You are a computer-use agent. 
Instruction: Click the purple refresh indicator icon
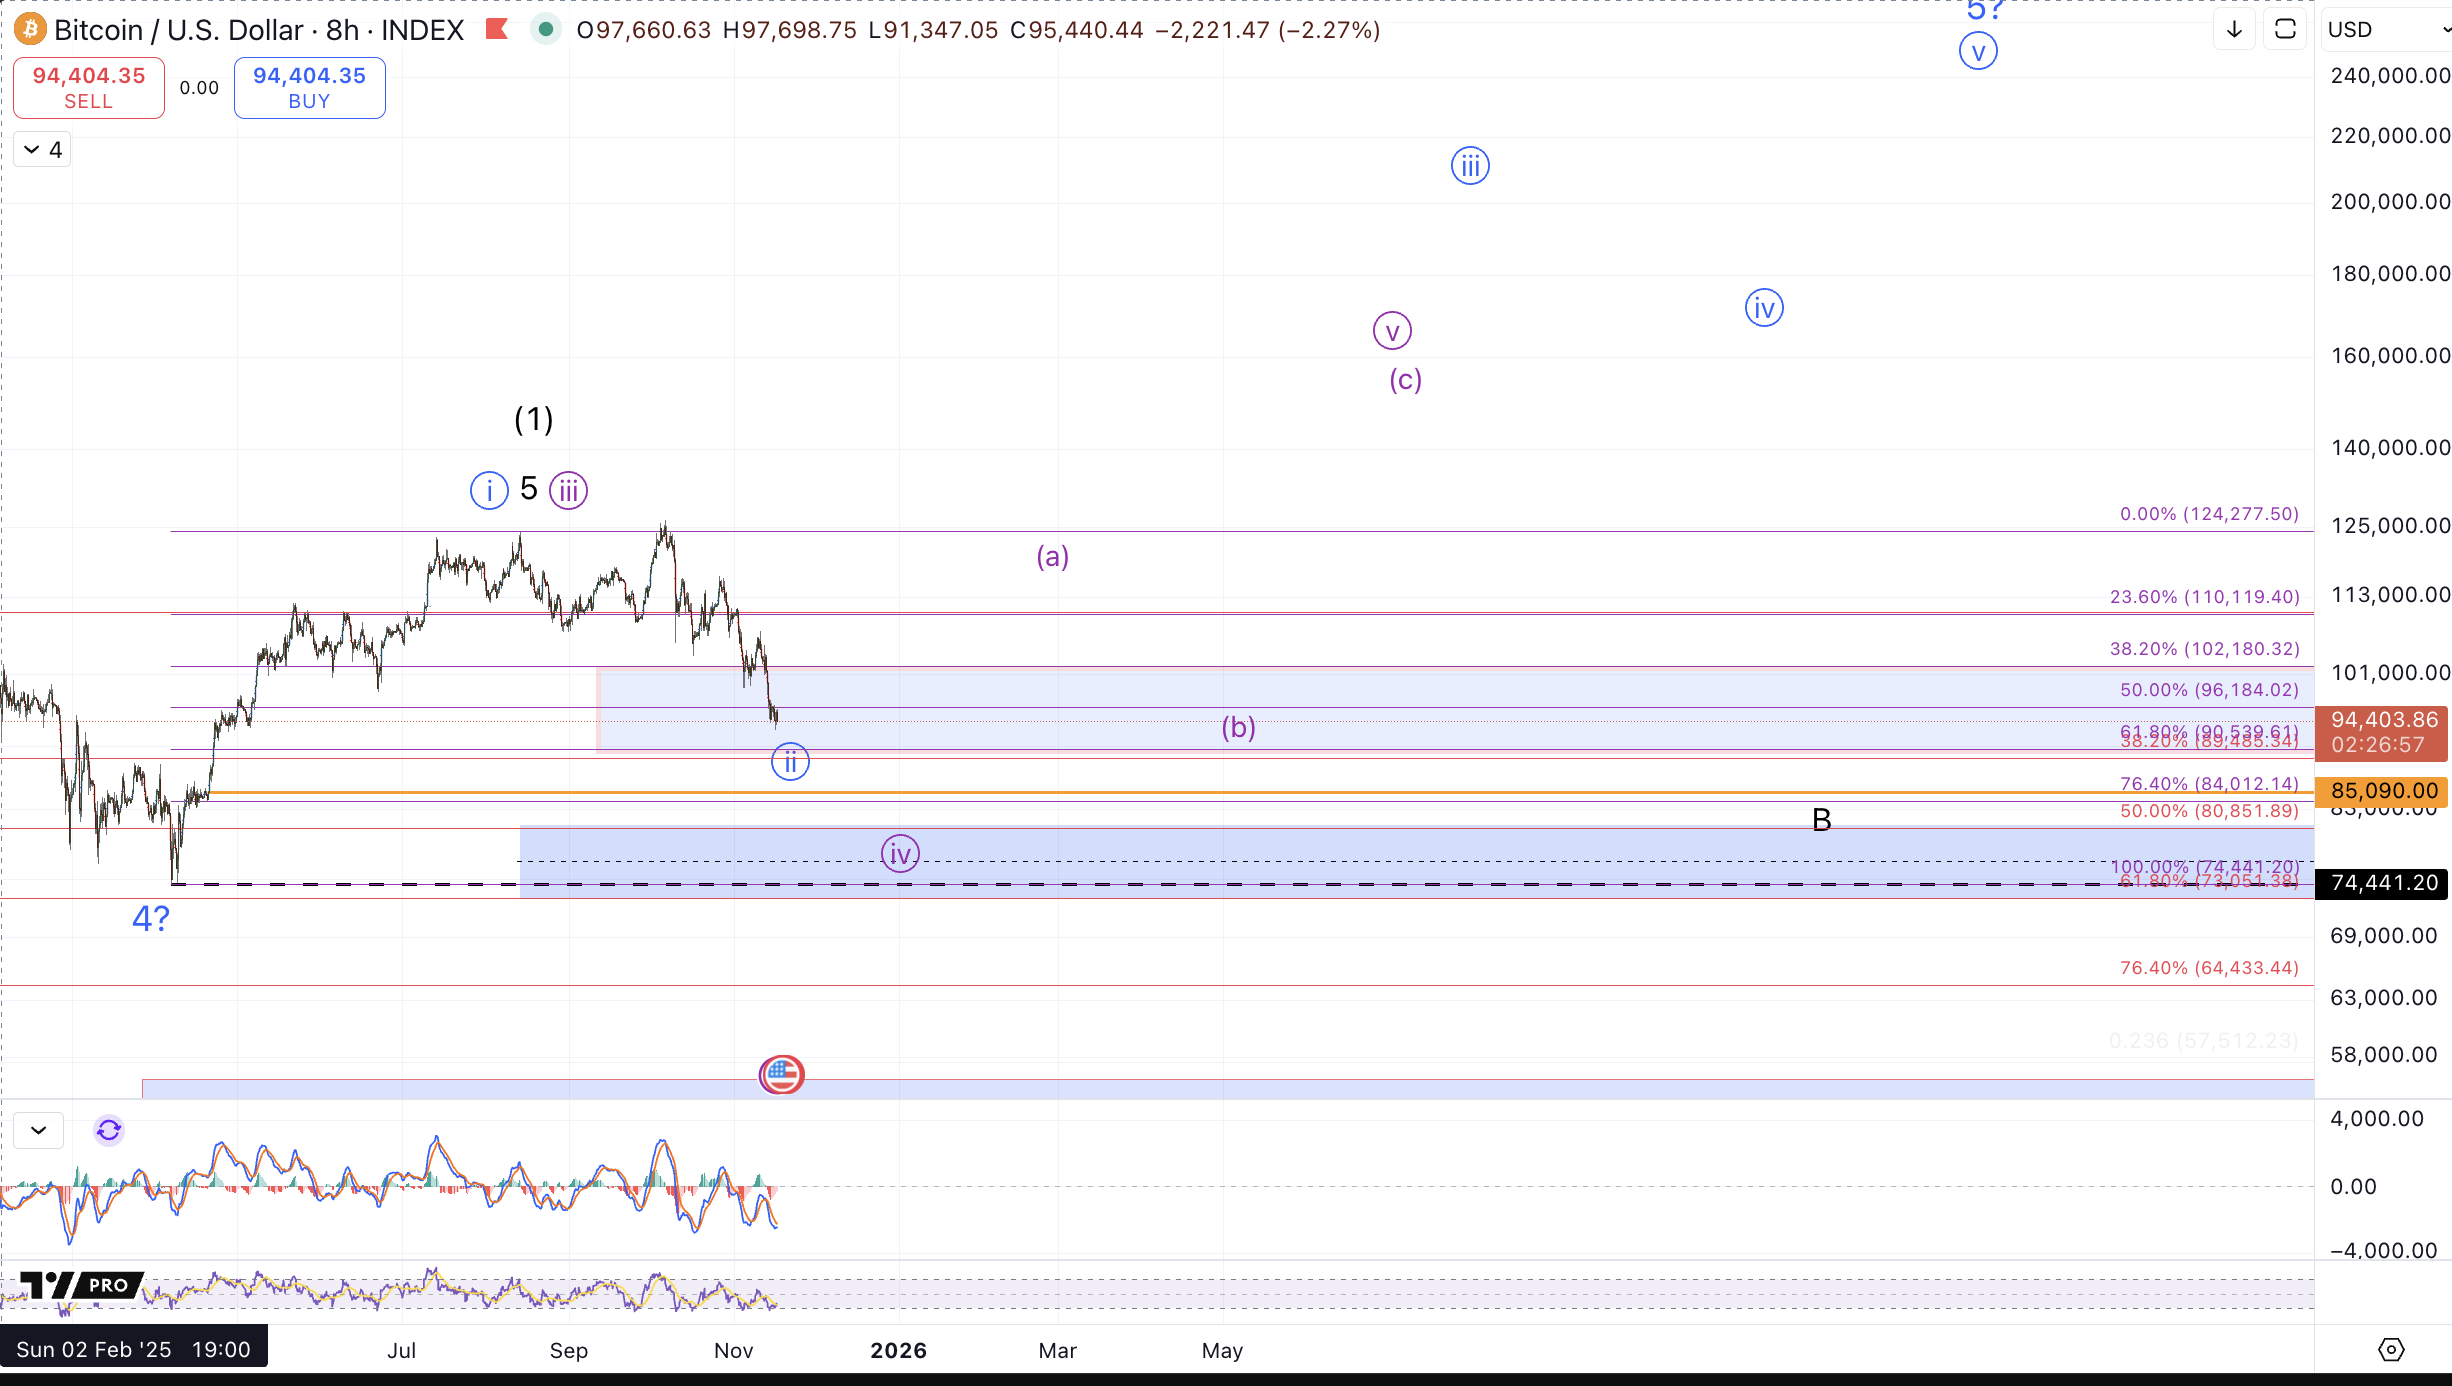(x=109, y=1131)
